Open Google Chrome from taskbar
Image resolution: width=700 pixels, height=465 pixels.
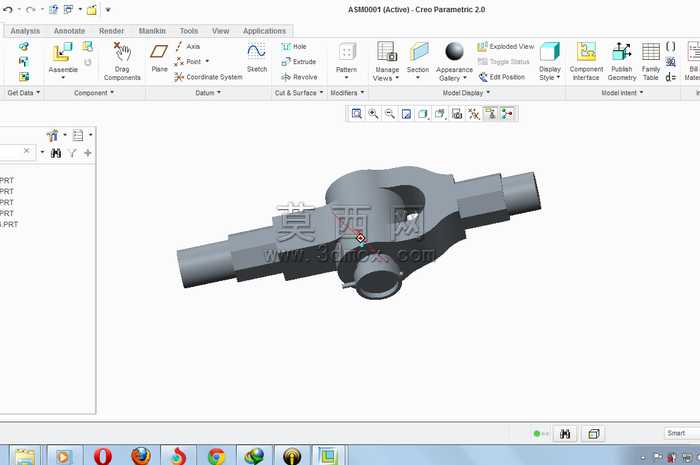coord(217,456)
